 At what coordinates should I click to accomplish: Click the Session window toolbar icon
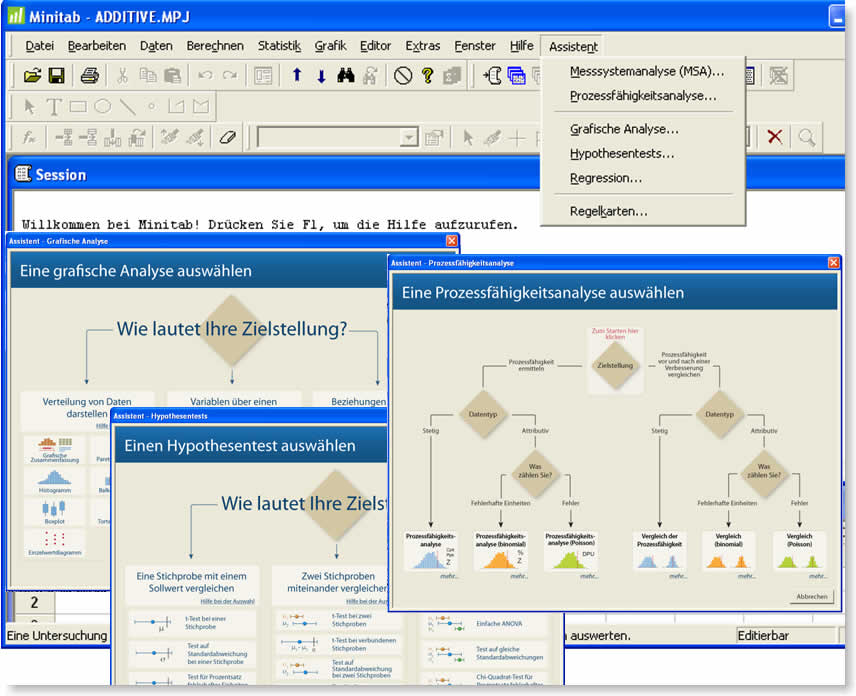click(493, 75)
